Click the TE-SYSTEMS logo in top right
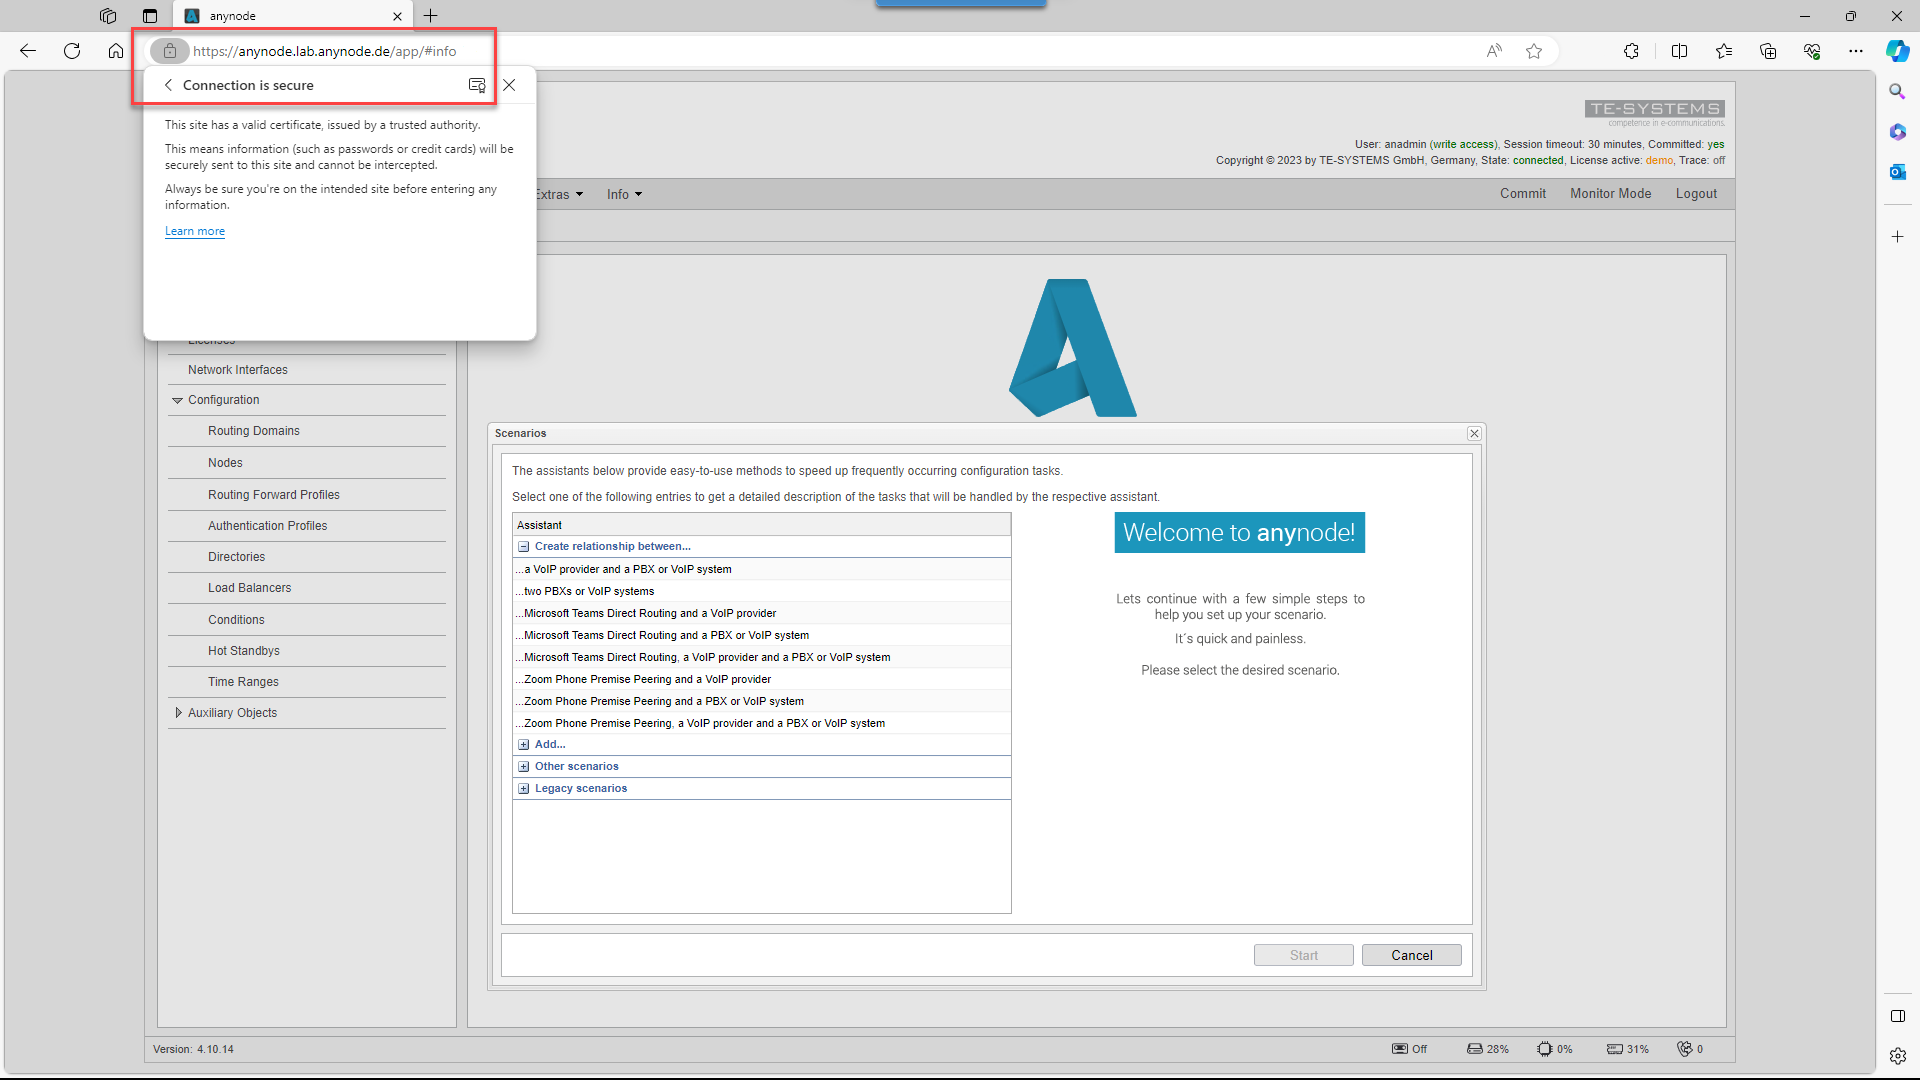This screenshot has width=1920, height=1080. 1655,109
